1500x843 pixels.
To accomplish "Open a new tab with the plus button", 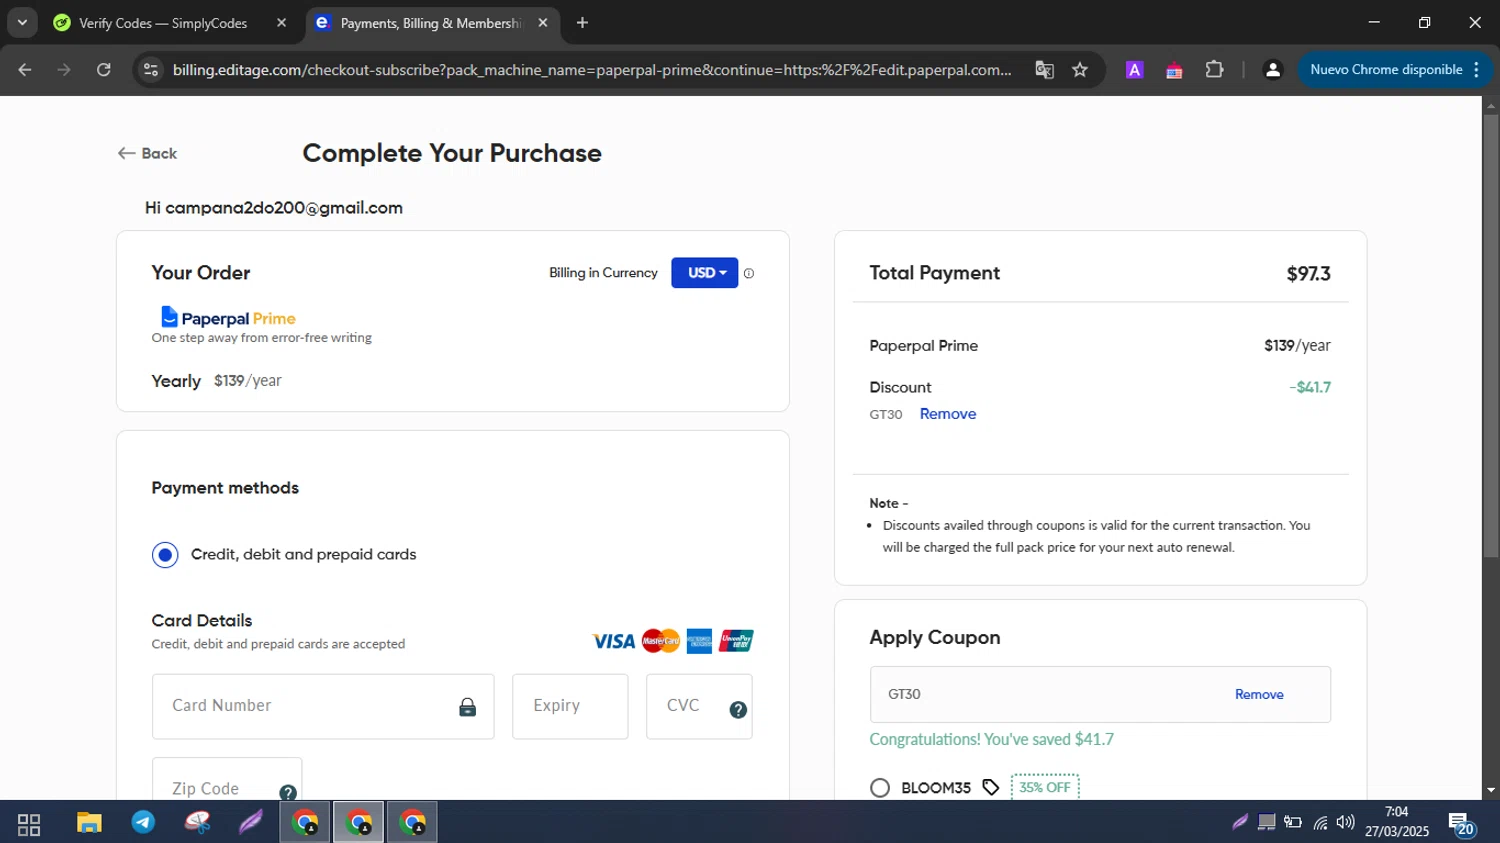I will click(582, 23).
